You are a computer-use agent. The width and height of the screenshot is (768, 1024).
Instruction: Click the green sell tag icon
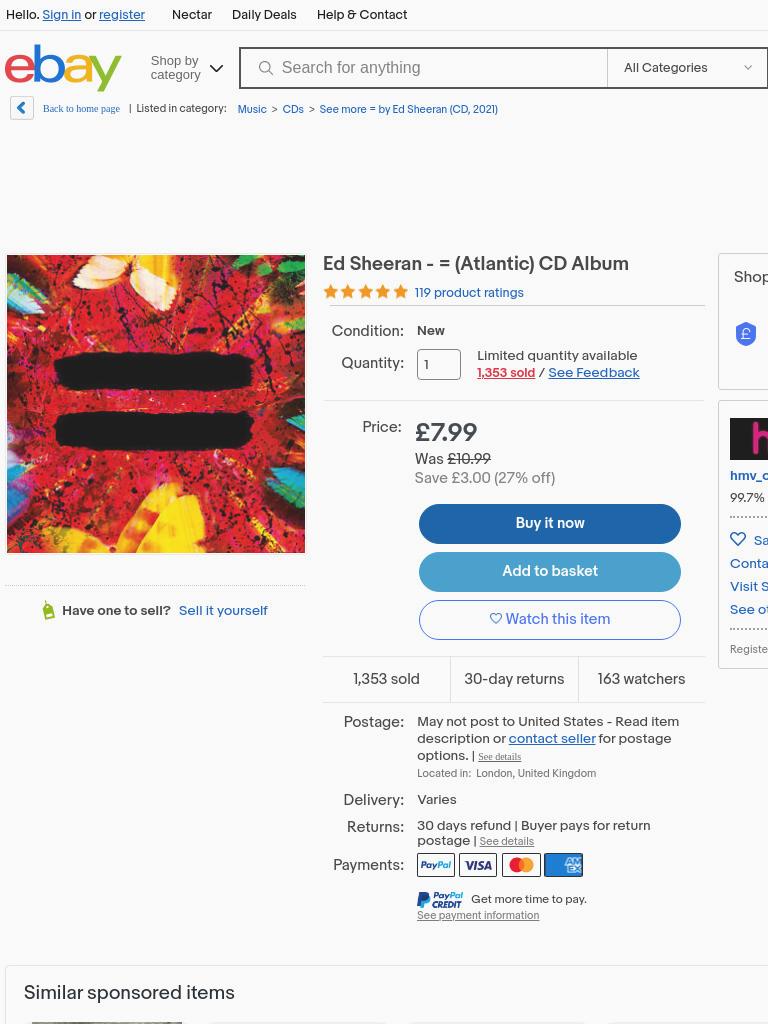click(48, 610)
